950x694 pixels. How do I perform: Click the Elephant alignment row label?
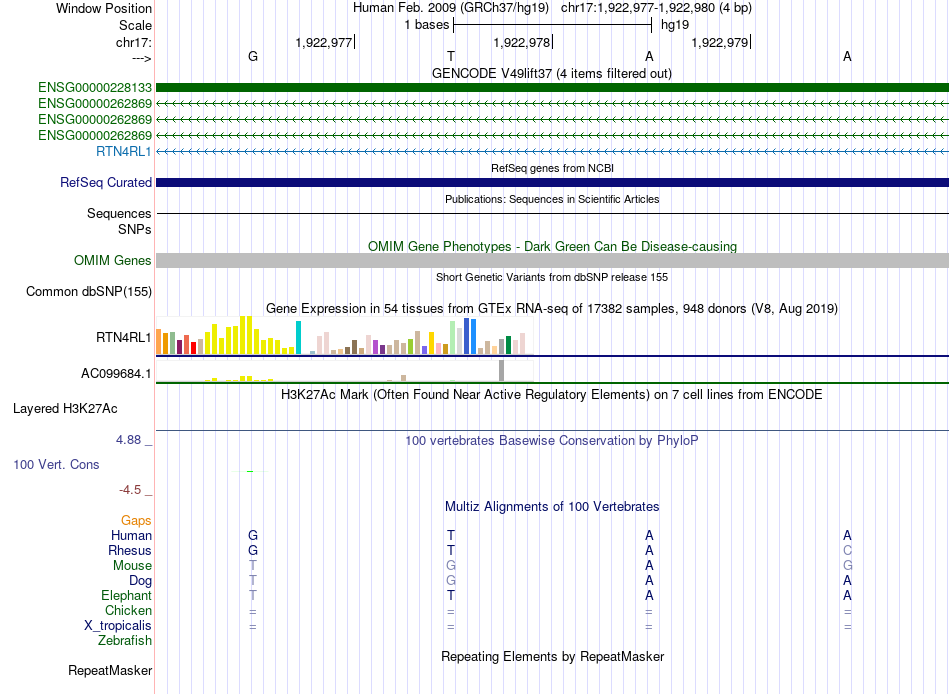pyautogui.click(x=126, y=596)
